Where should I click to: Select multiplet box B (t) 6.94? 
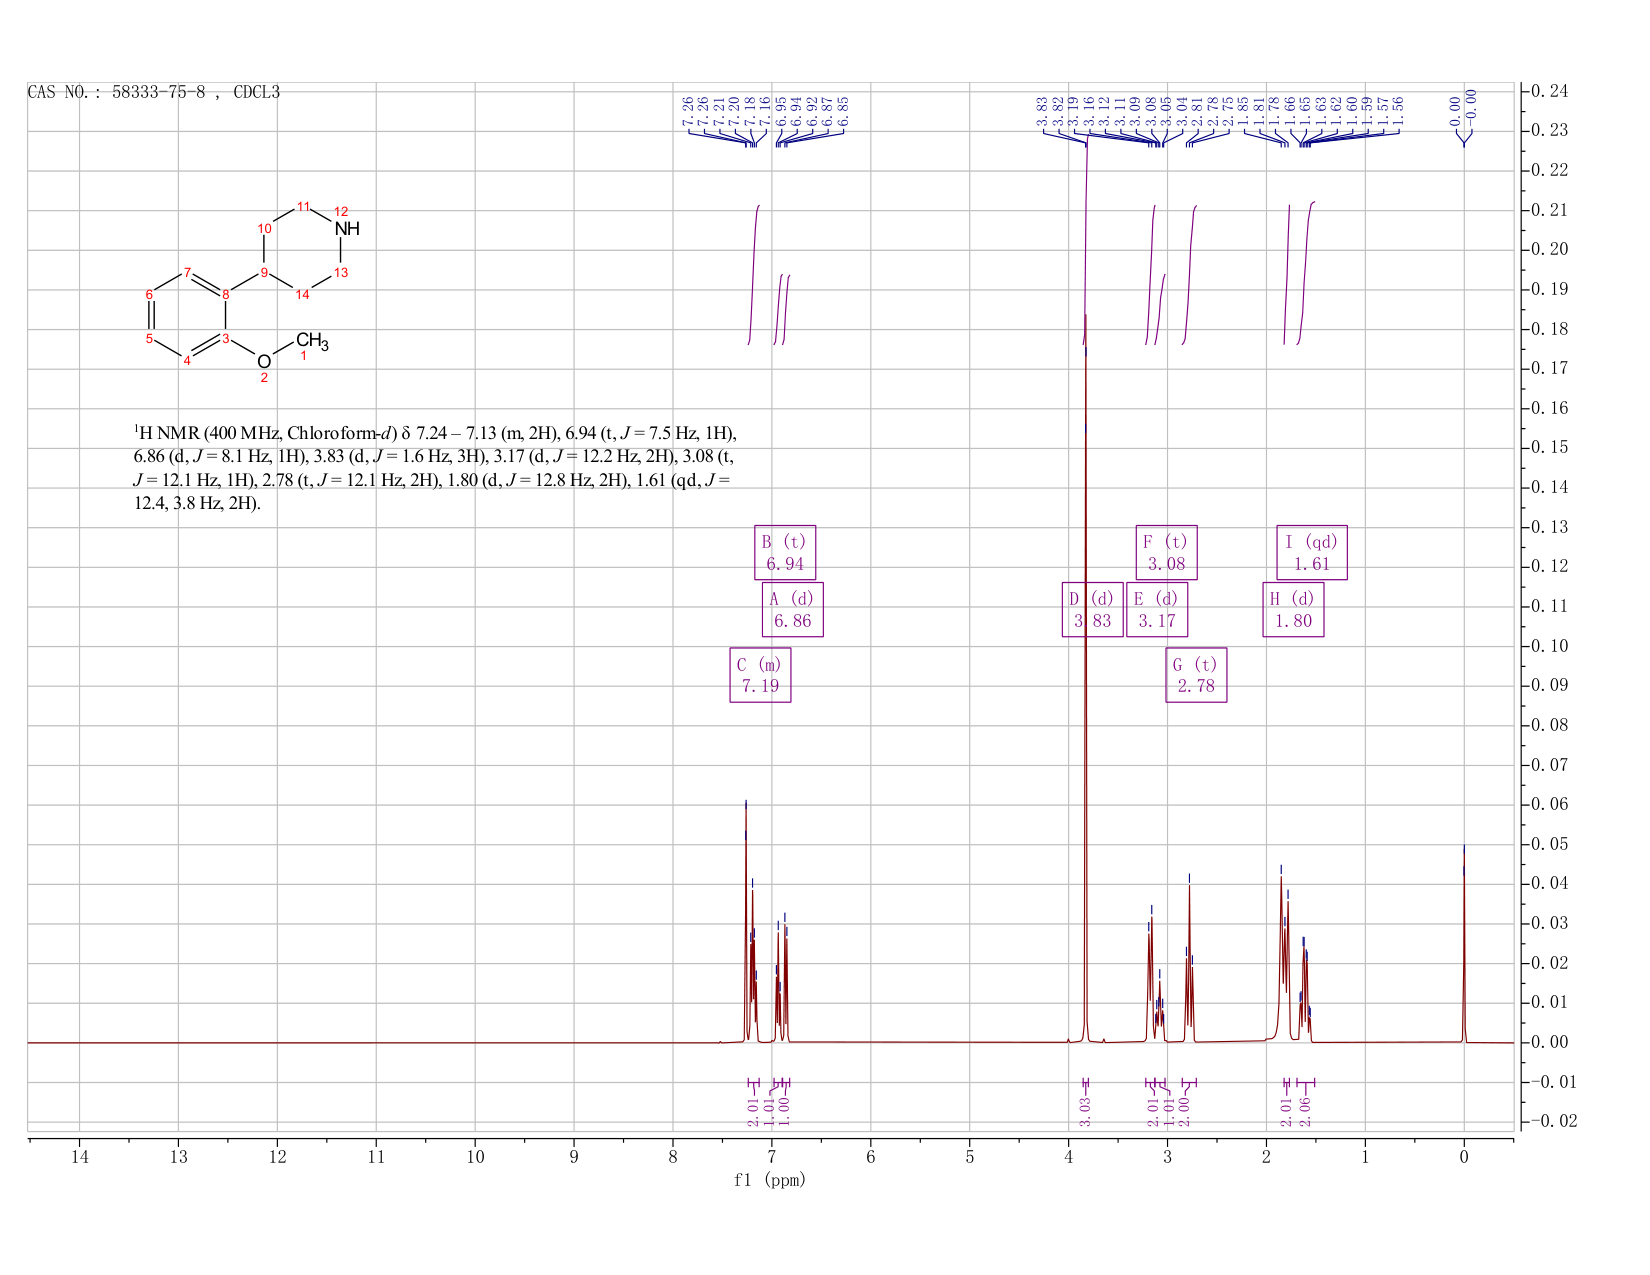coord(785,552)
